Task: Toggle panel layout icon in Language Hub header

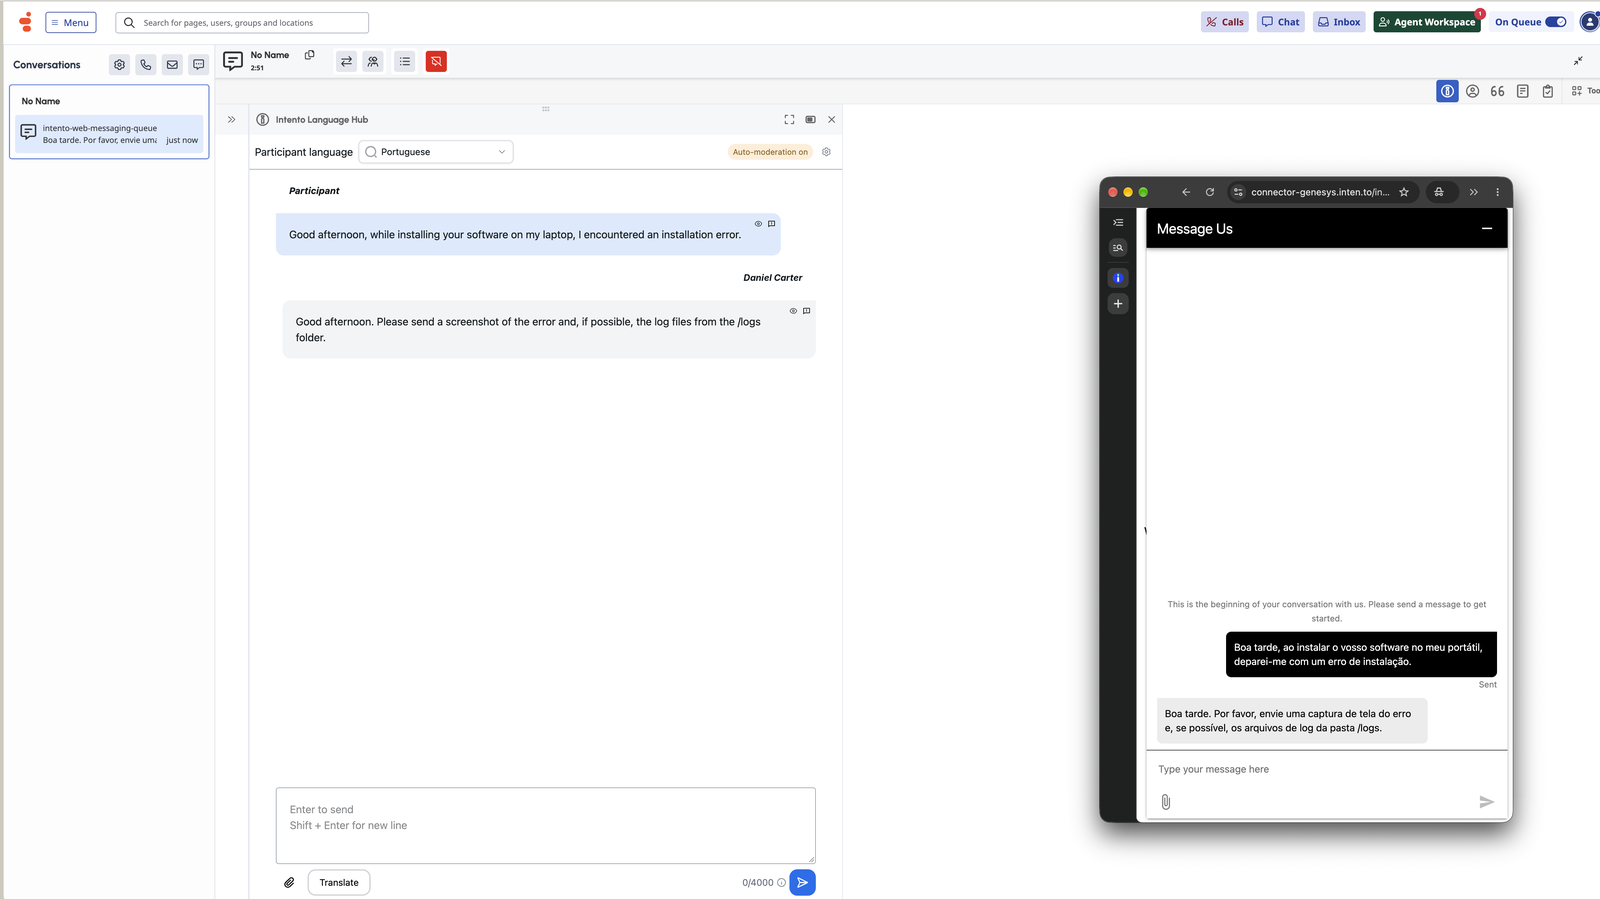Action: pos(810,120)
